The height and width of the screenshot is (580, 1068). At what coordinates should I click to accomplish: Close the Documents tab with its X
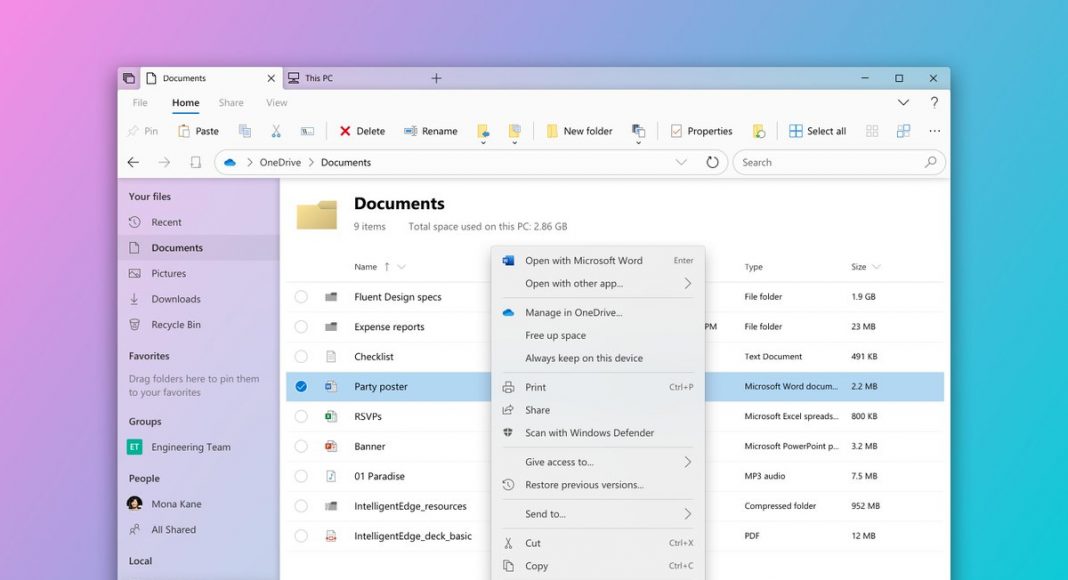click(271, 78)
